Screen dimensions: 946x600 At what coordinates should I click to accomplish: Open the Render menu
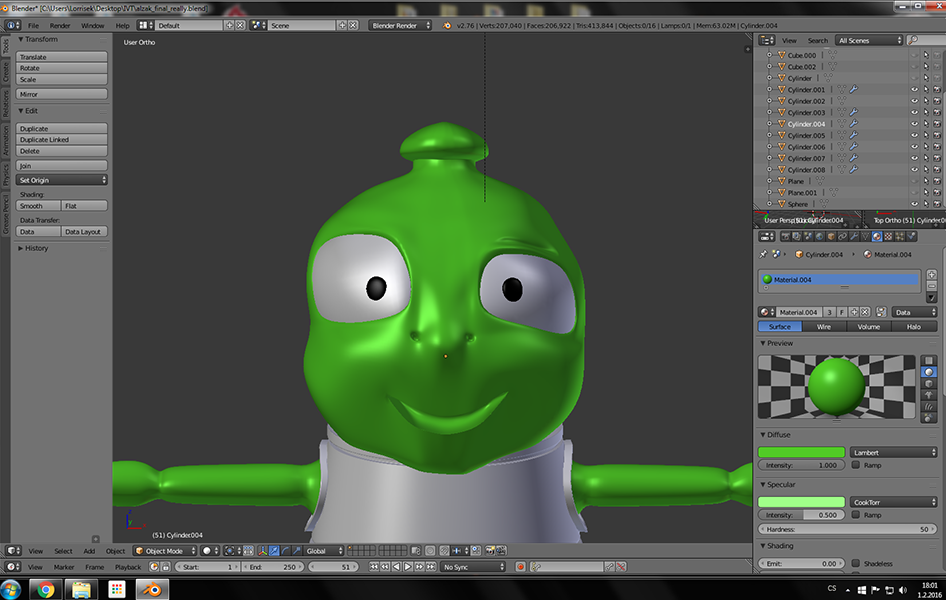click(60, 25)
